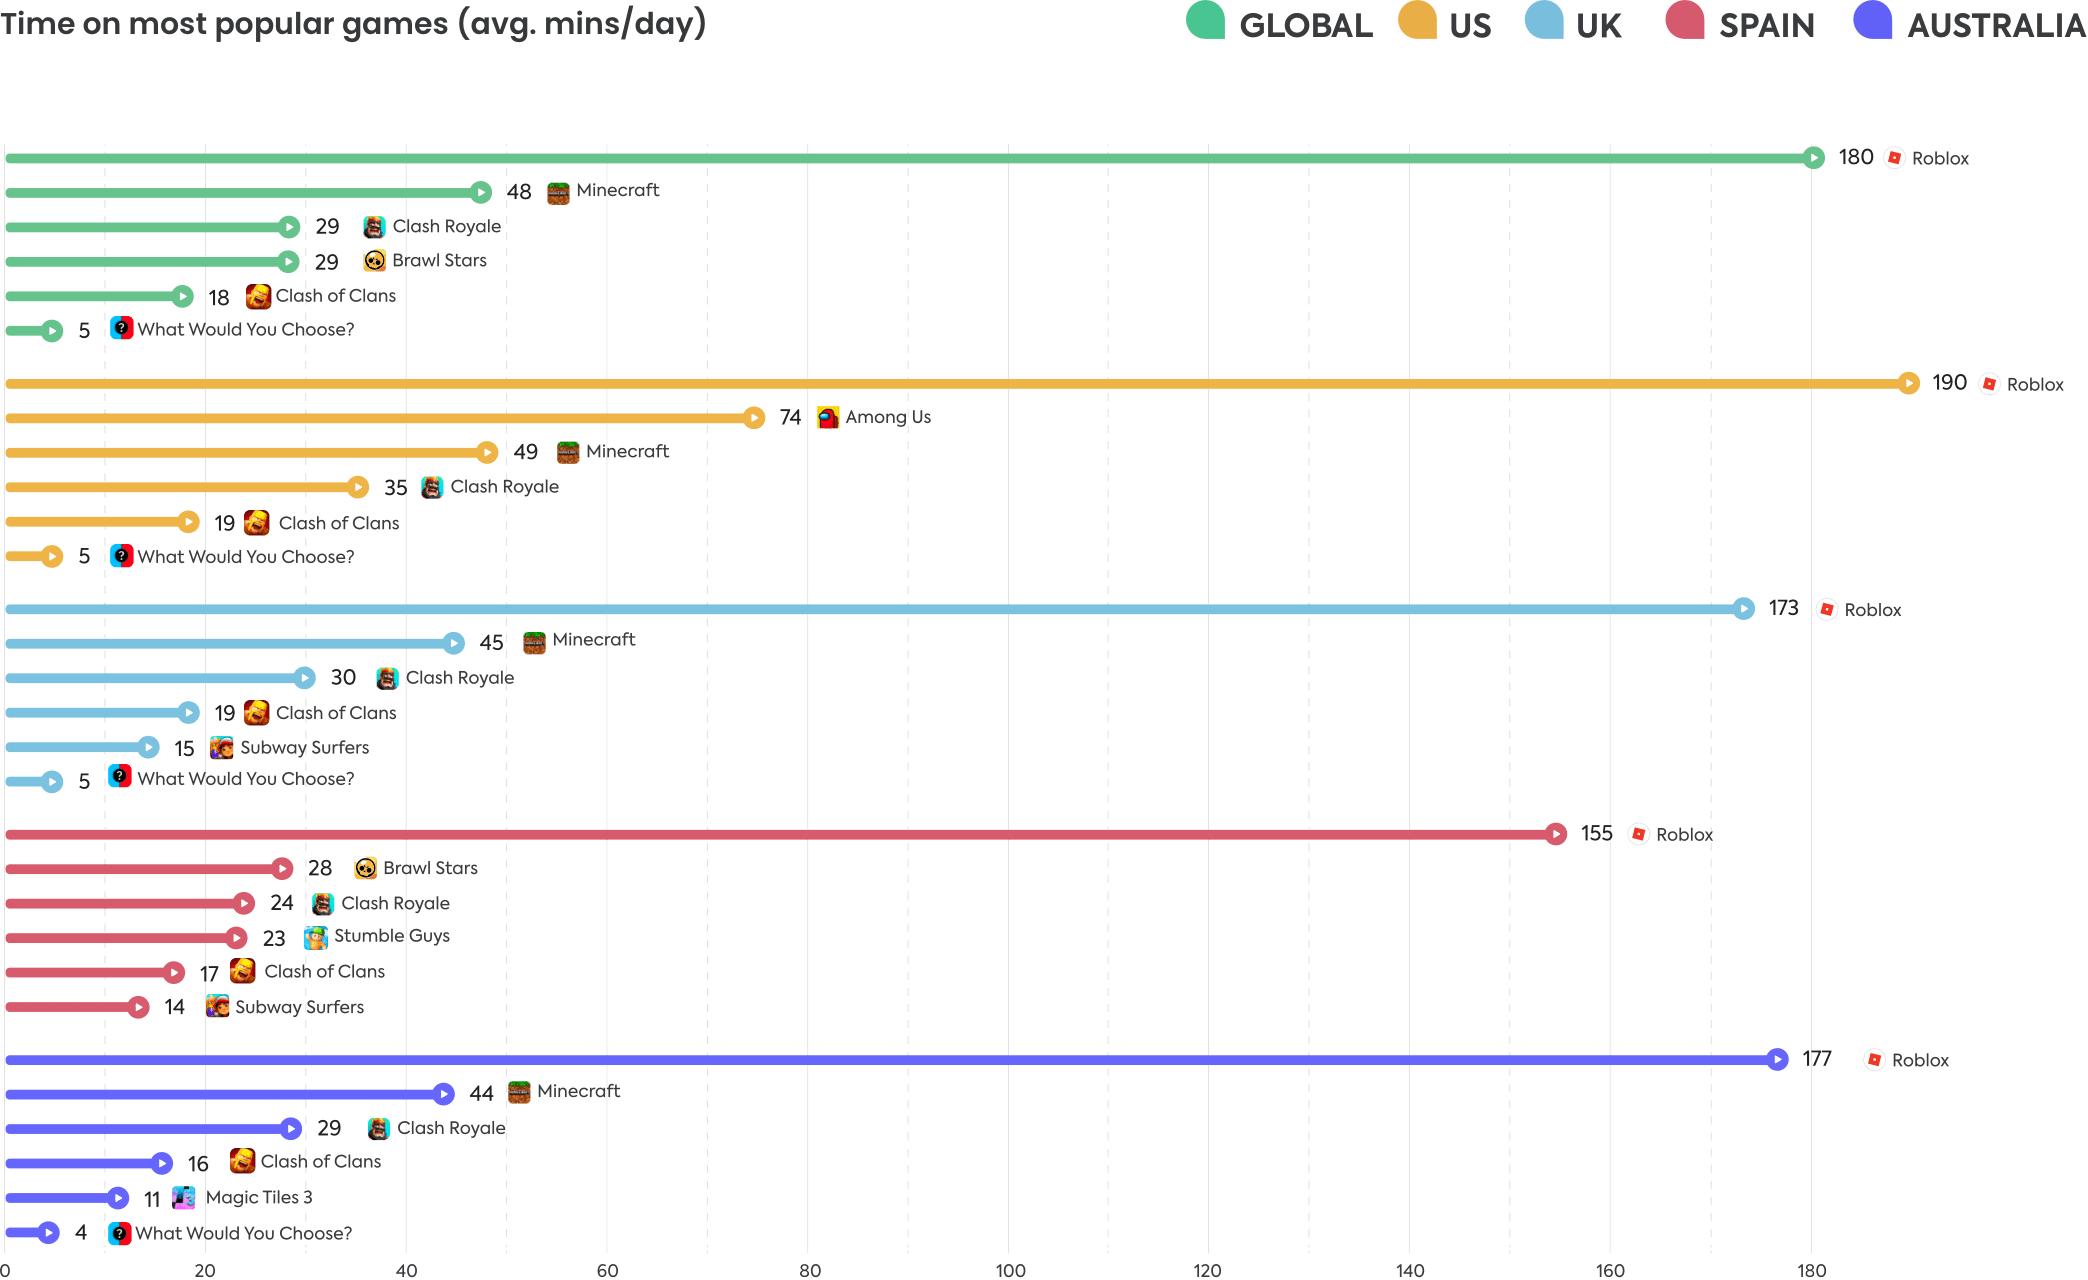The image size is (2088, 1280).
Task: Click the Minecraft icon beside the 48 value
Action: pos(558,192)
